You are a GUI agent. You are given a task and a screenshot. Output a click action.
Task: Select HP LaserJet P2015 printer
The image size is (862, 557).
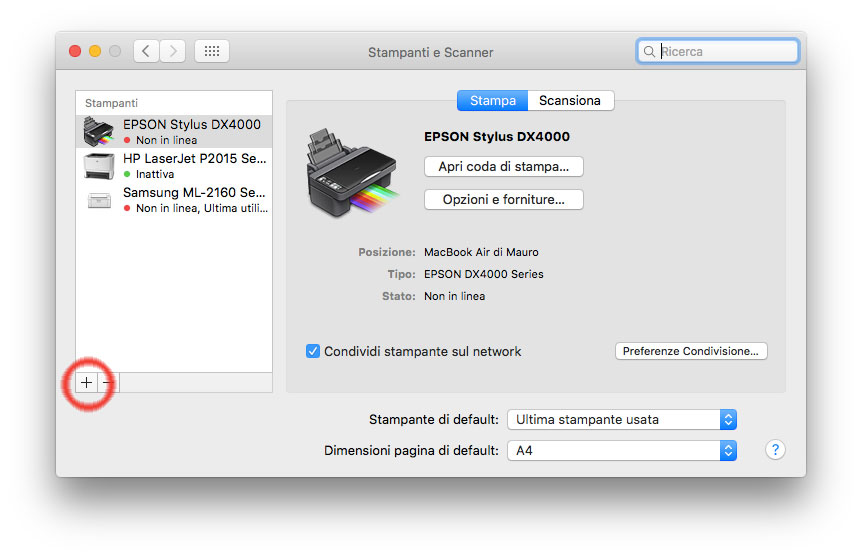174,166
